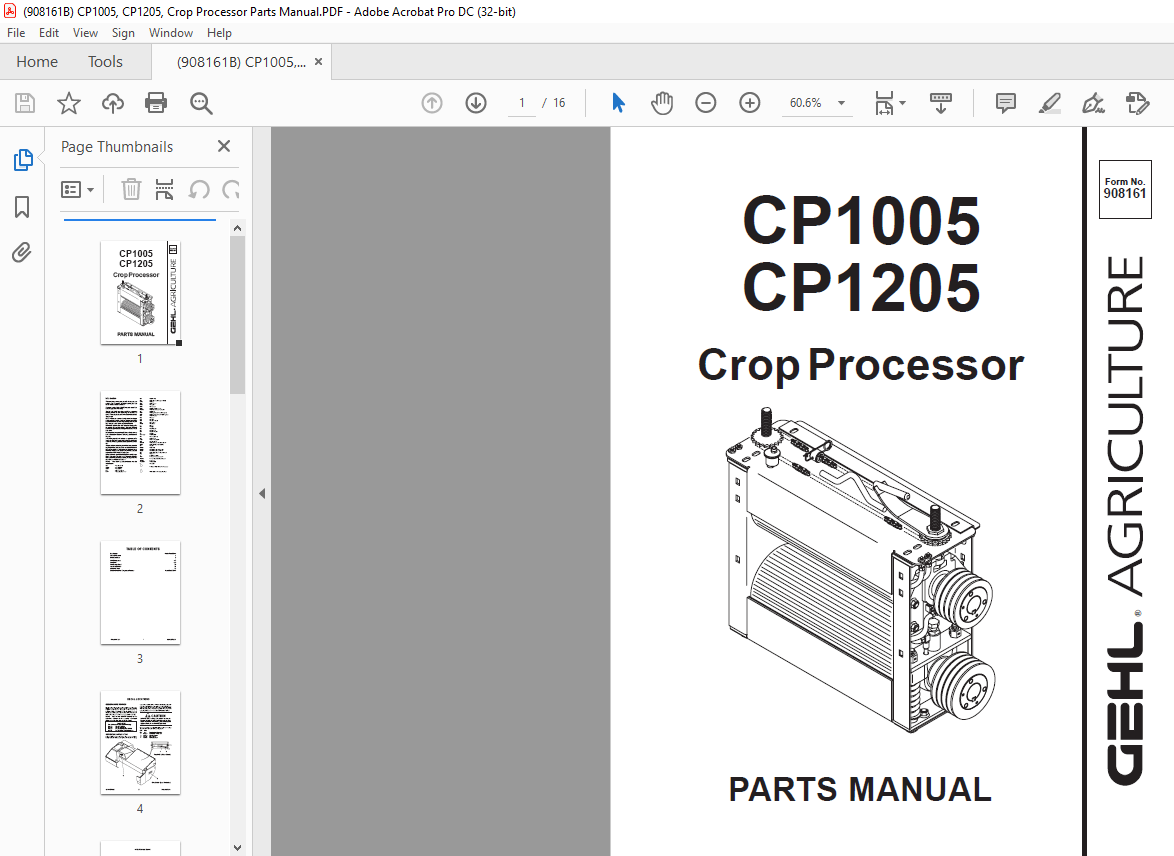Select page 2 thumbnail

click(140, 443)
